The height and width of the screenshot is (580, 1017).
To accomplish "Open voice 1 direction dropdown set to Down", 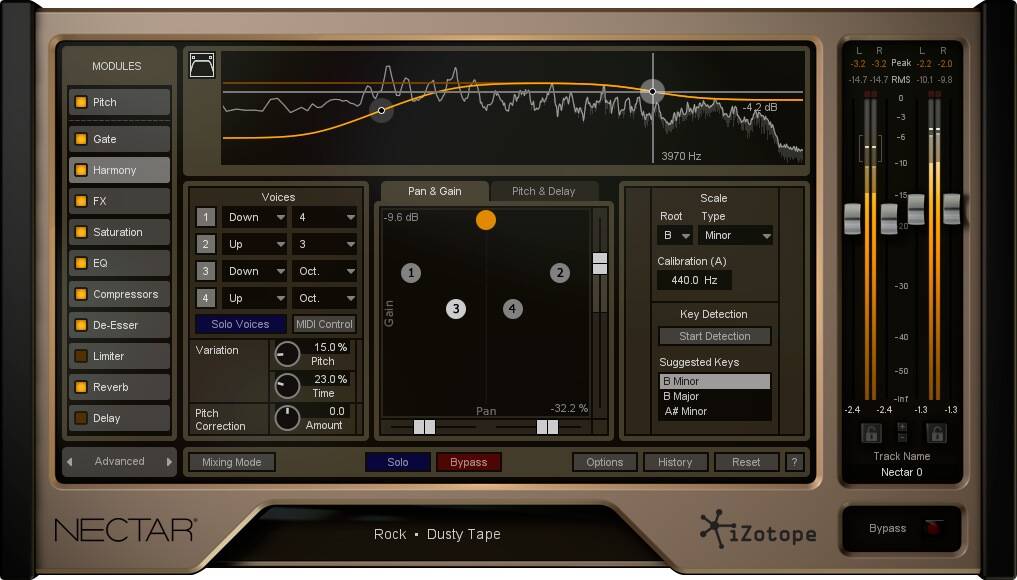I will click(254, 217).
